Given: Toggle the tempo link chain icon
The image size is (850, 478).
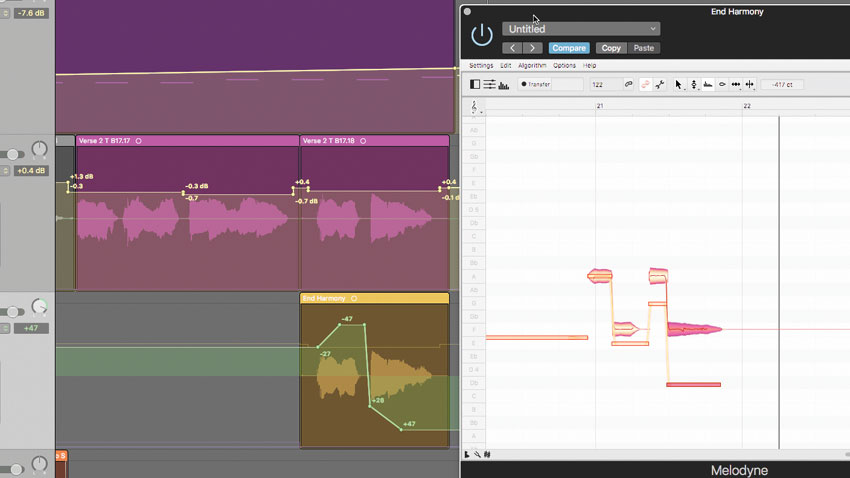Looking at the screenshot, I should pos(628,84).
